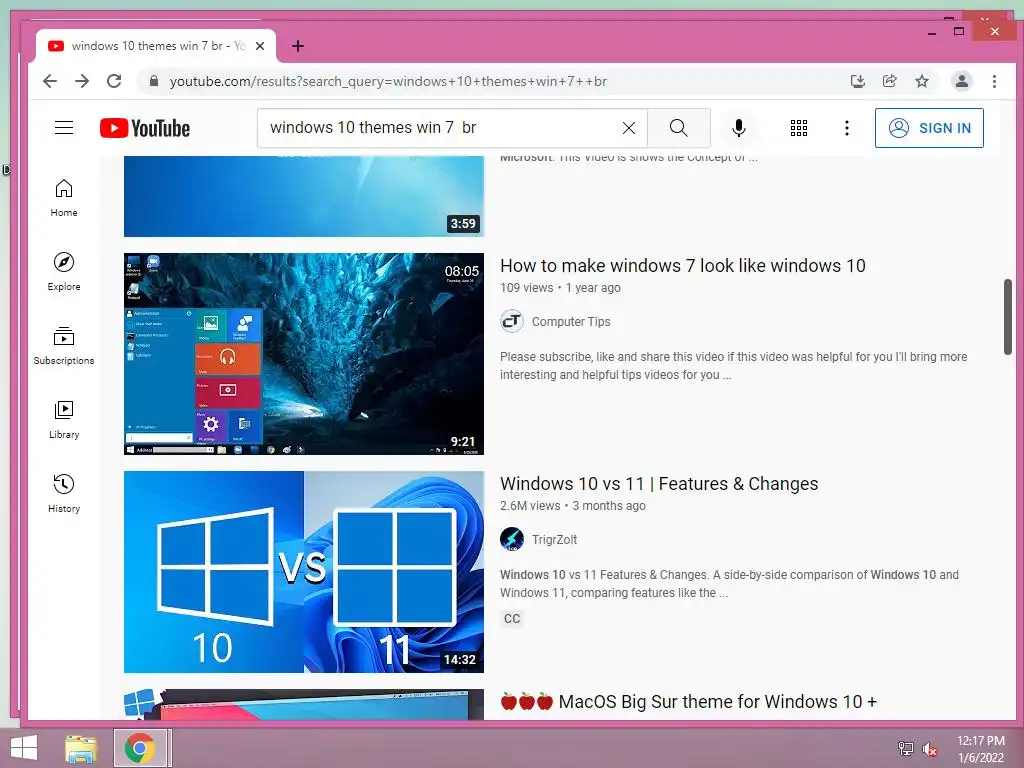
Task: Open Subscriptions in the sidebar
Action: point(64,346)
